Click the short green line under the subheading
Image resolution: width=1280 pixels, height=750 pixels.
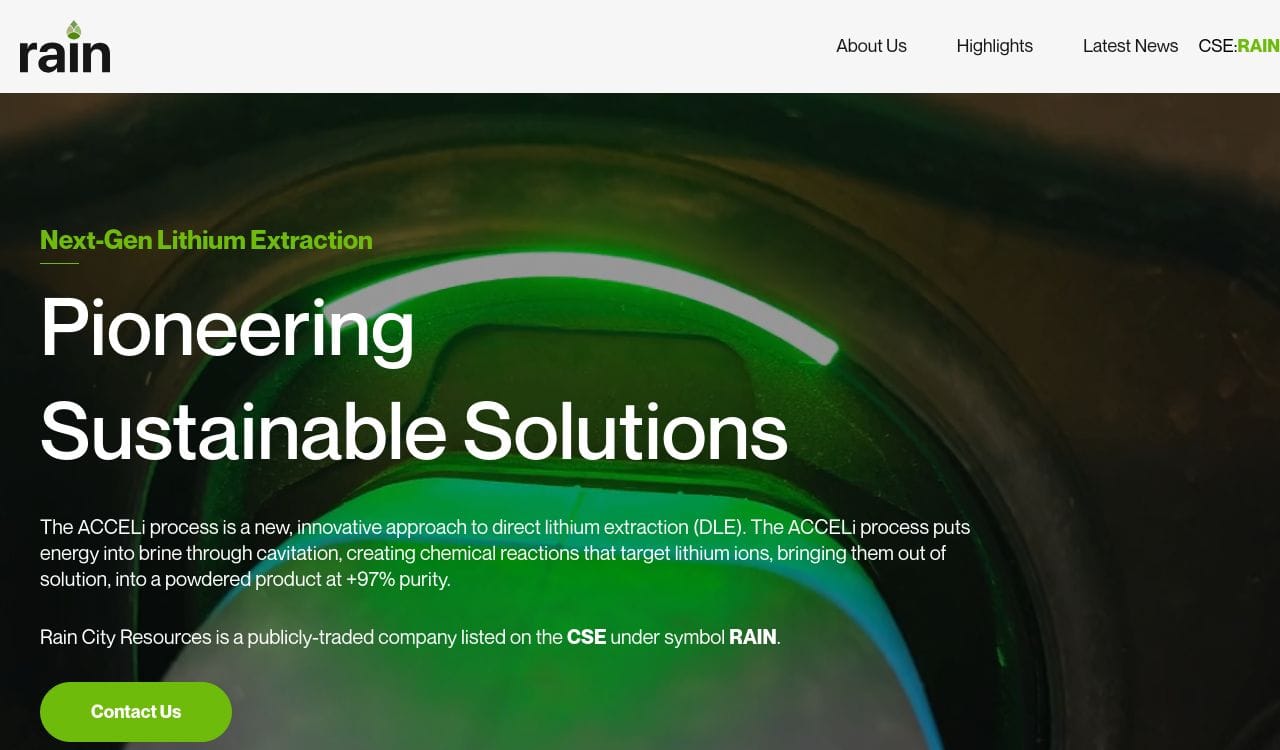[x=59, y=263]
